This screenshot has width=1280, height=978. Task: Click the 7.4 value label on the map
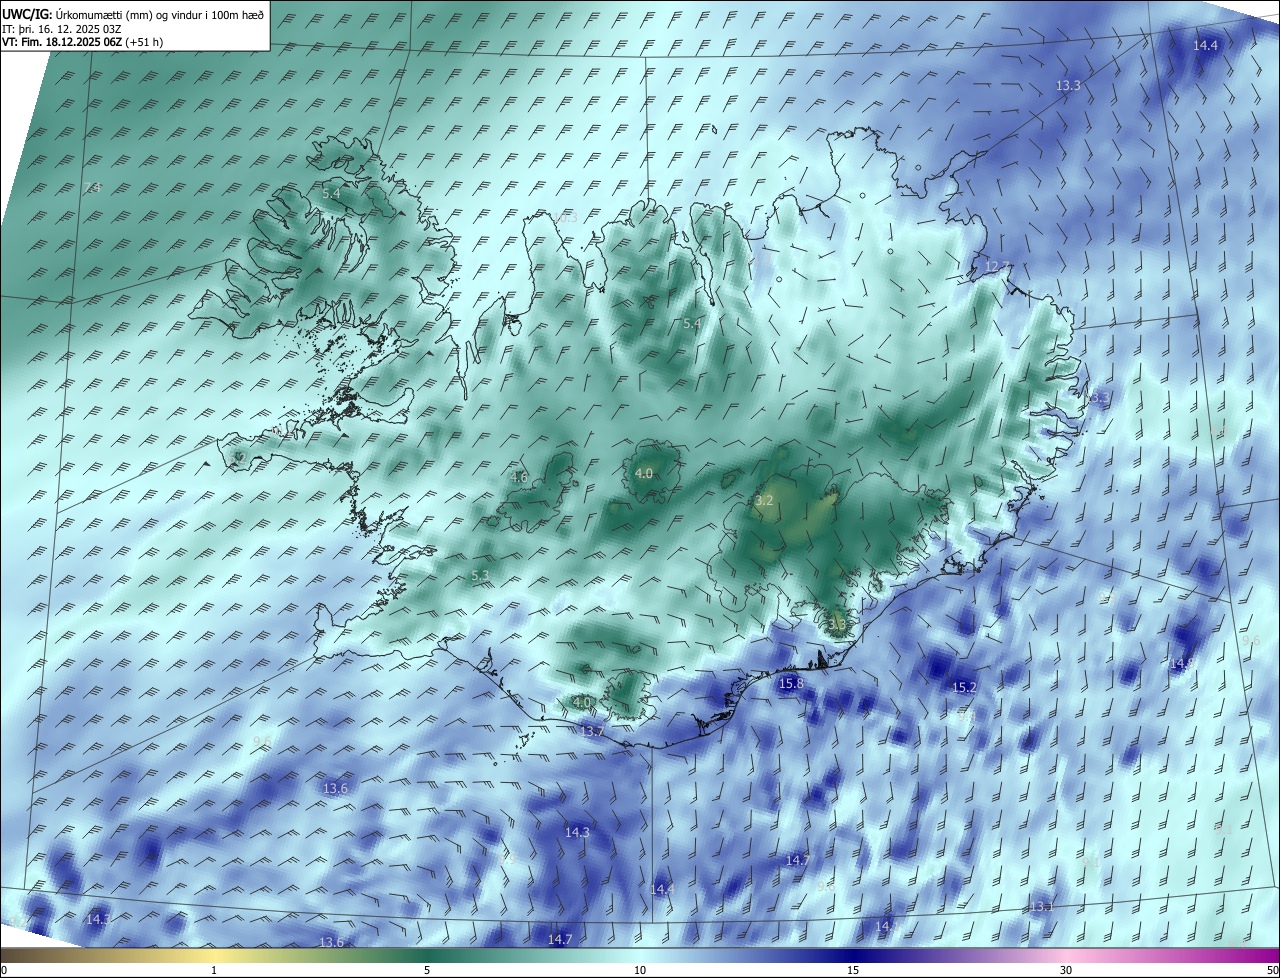pyautogui.click(x=92, y=188)
